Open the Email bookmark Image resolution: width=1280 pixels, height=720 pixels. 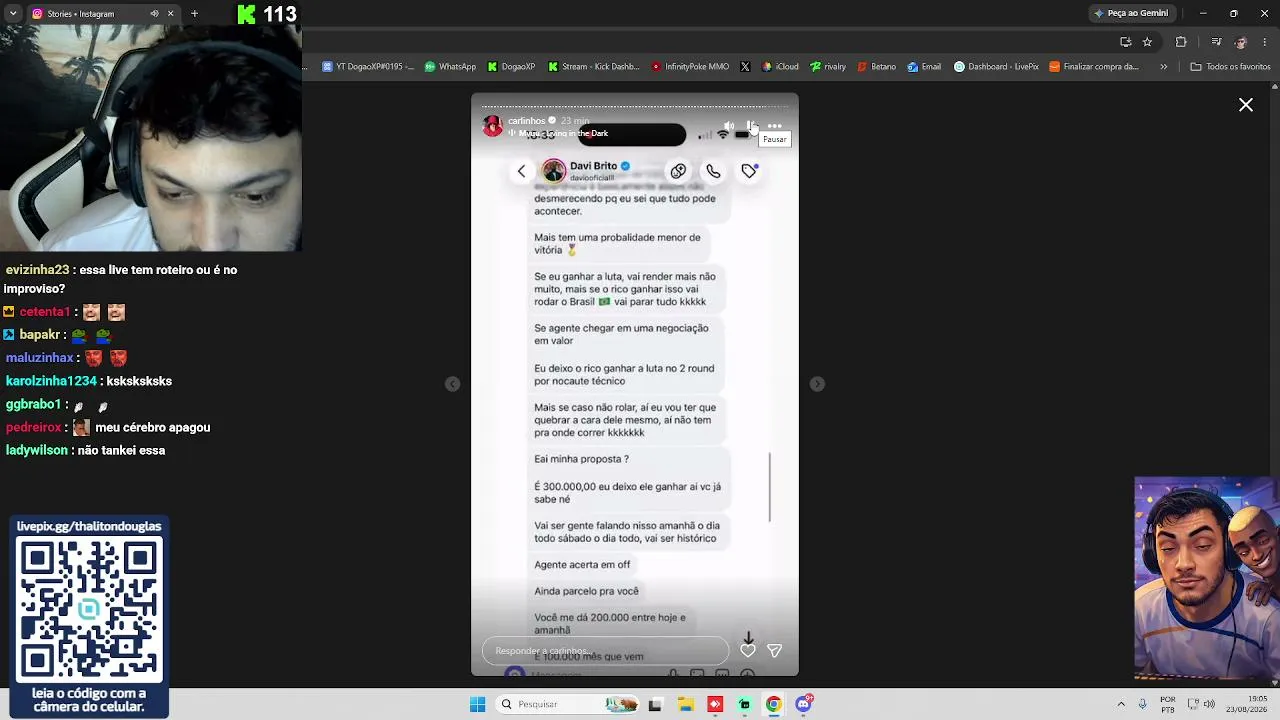924,67
